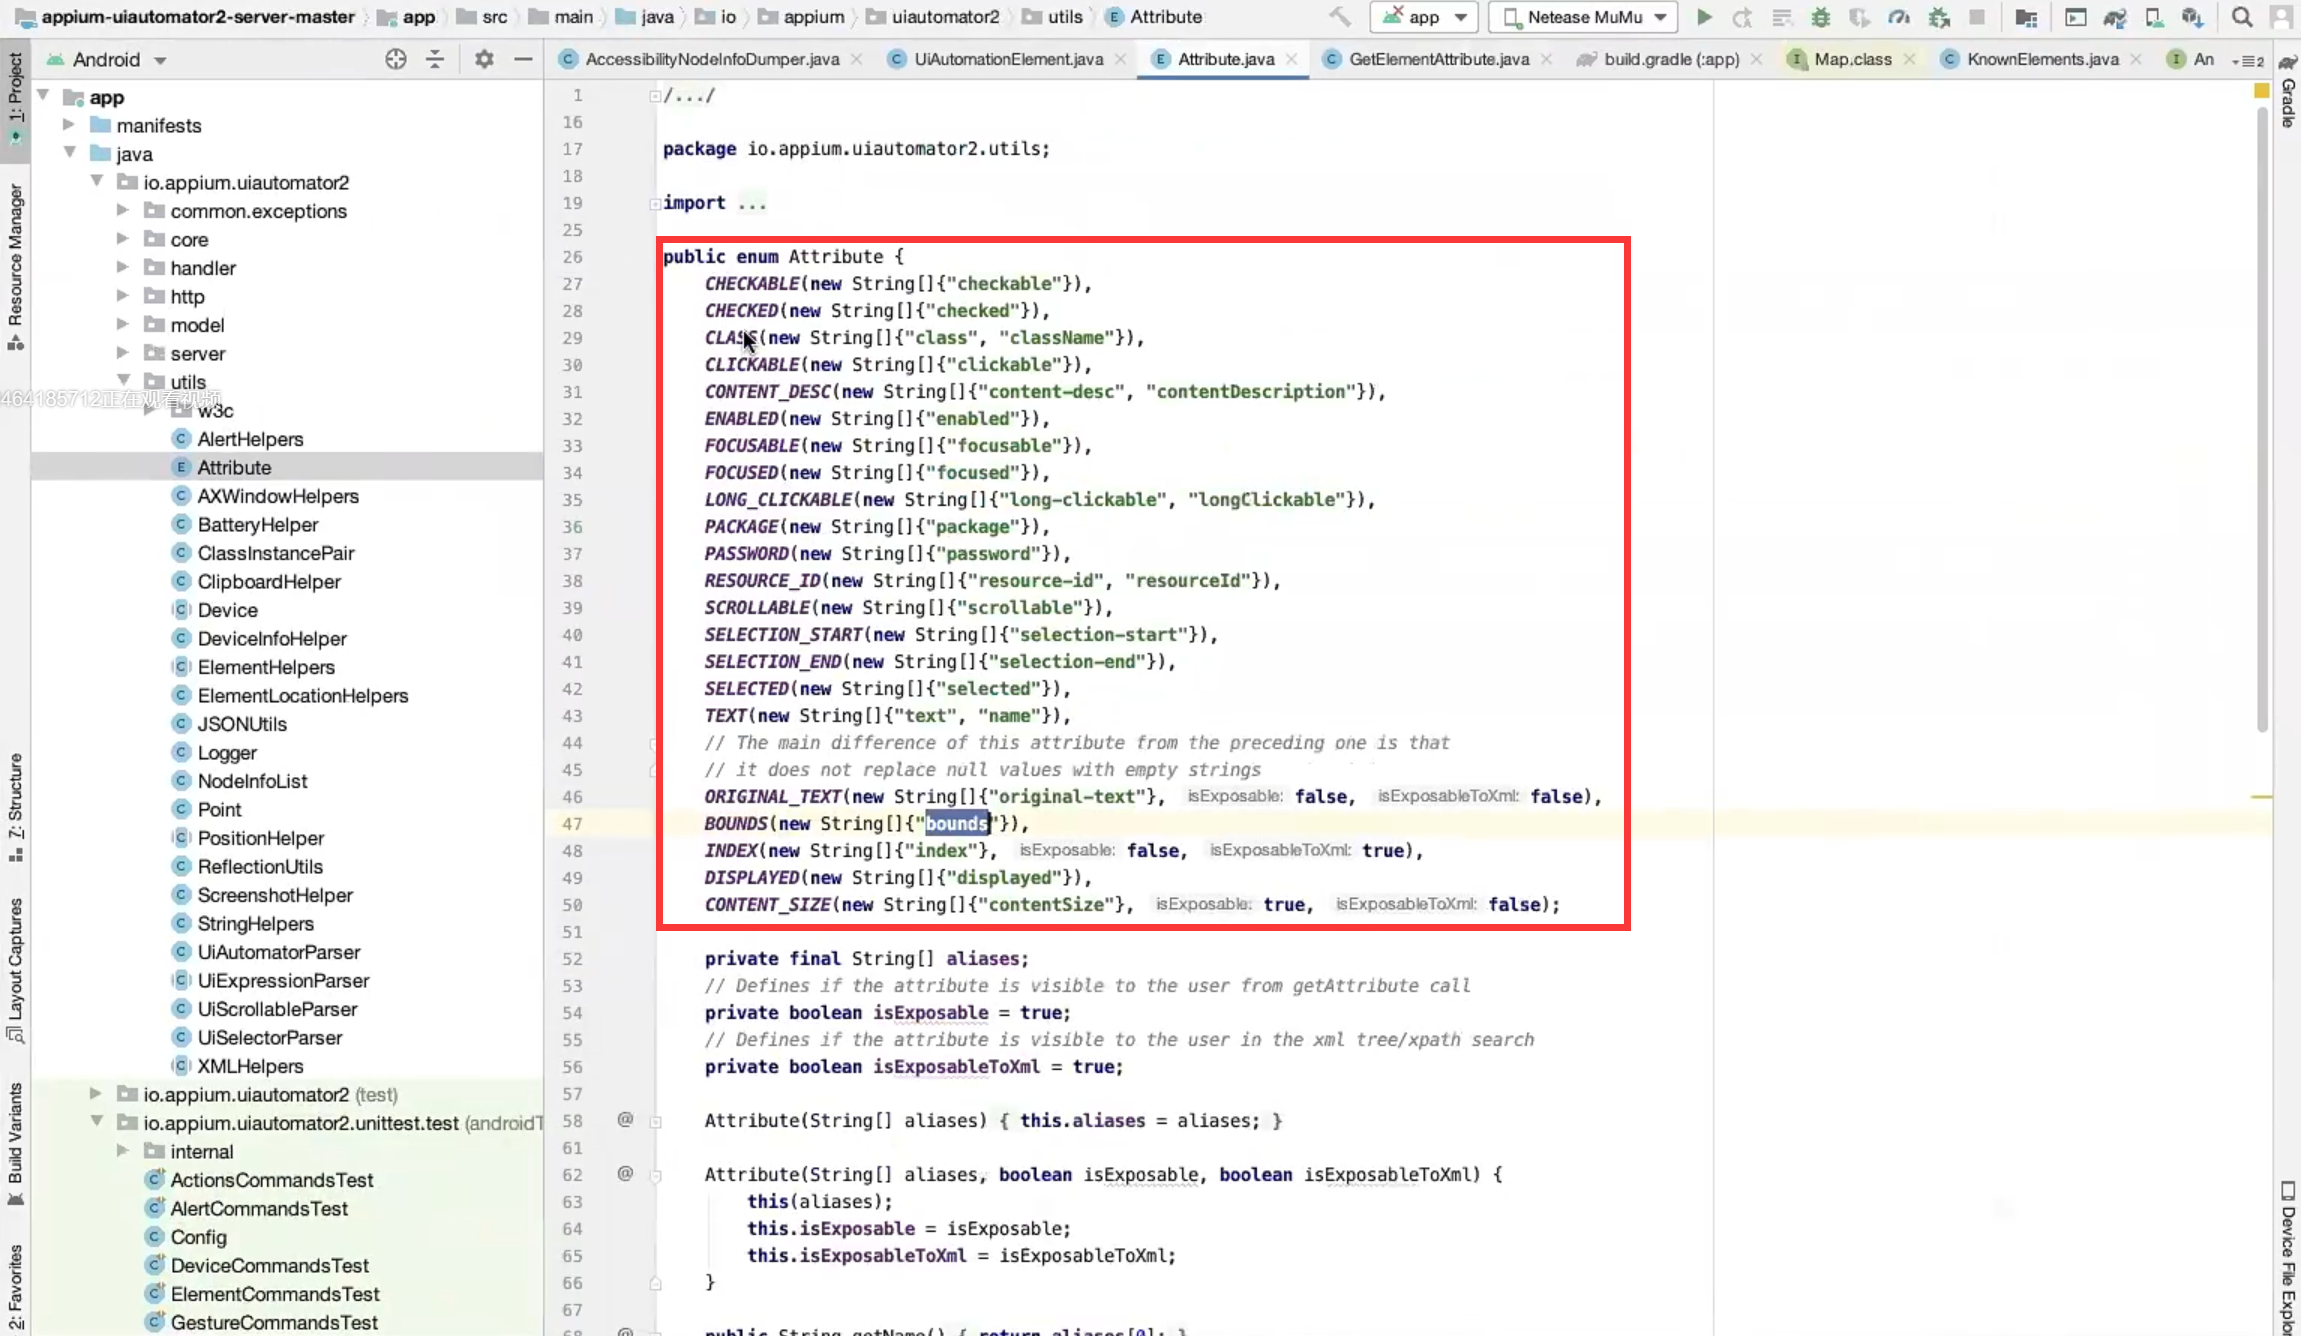This screenshot has width=2301, height=1336.
Task: Click the project panel settings gear
Action: (x=484, y=59)
